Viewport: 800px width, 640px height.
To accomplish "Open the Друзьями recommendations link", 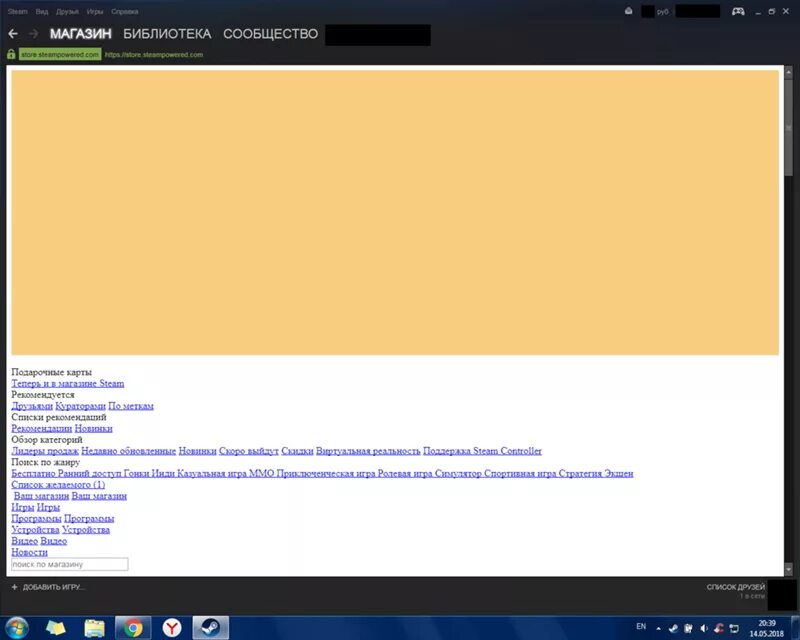I will tap(32, 406).
